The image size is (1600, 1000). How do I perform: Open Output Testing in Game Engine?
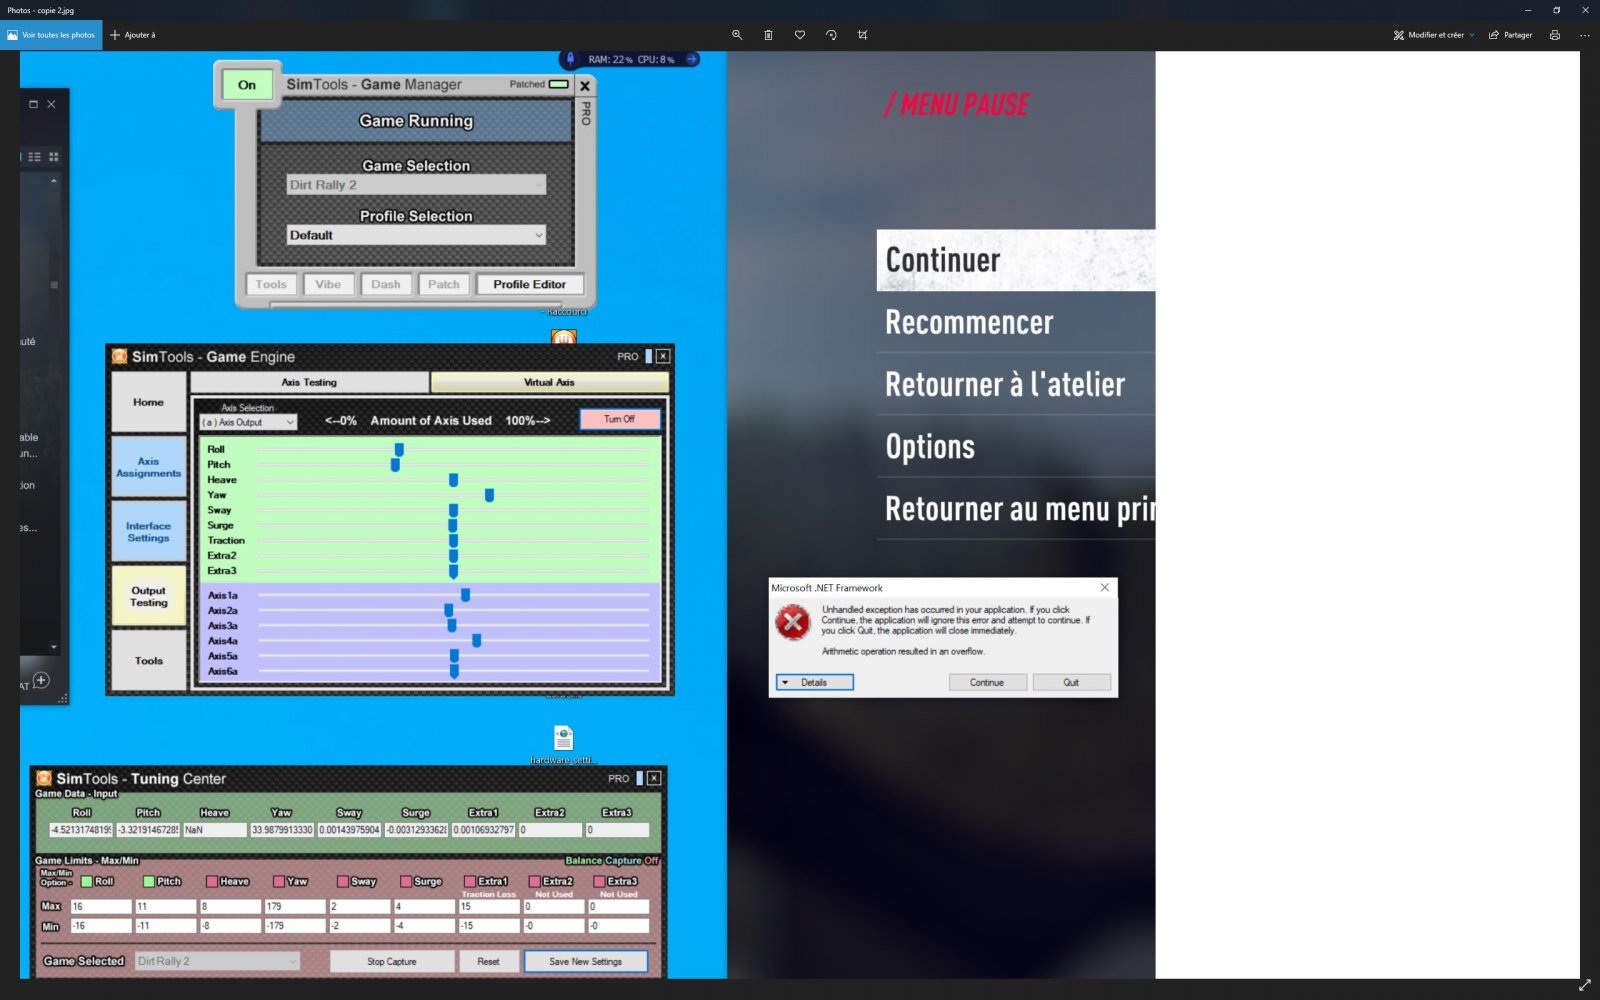coord(148,597)
